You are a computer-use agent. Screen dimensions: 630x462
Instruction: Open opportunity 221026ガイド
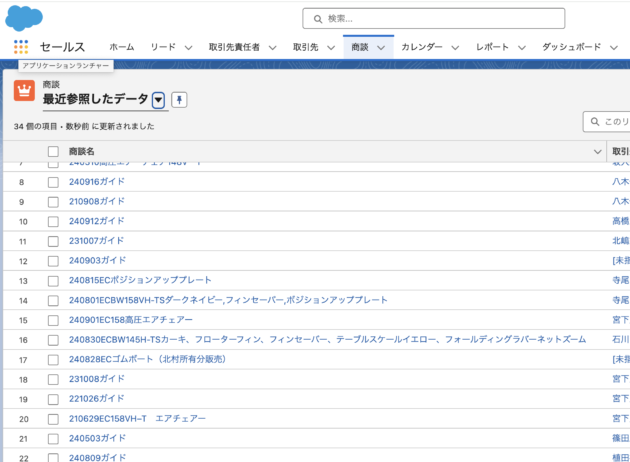96,399
